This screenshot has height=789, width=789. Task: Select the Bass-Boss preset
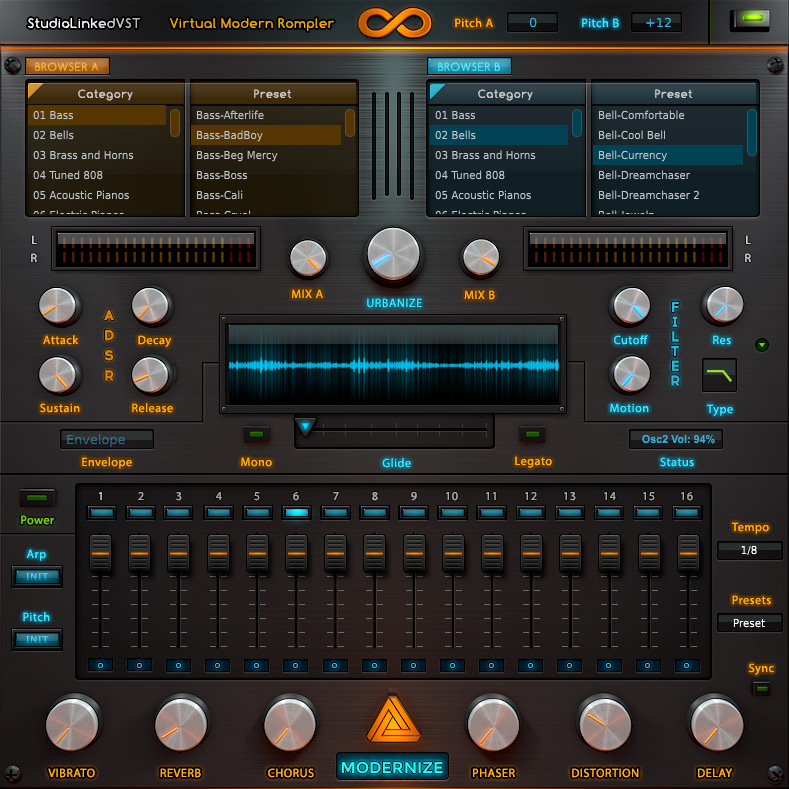click(267, 175)
